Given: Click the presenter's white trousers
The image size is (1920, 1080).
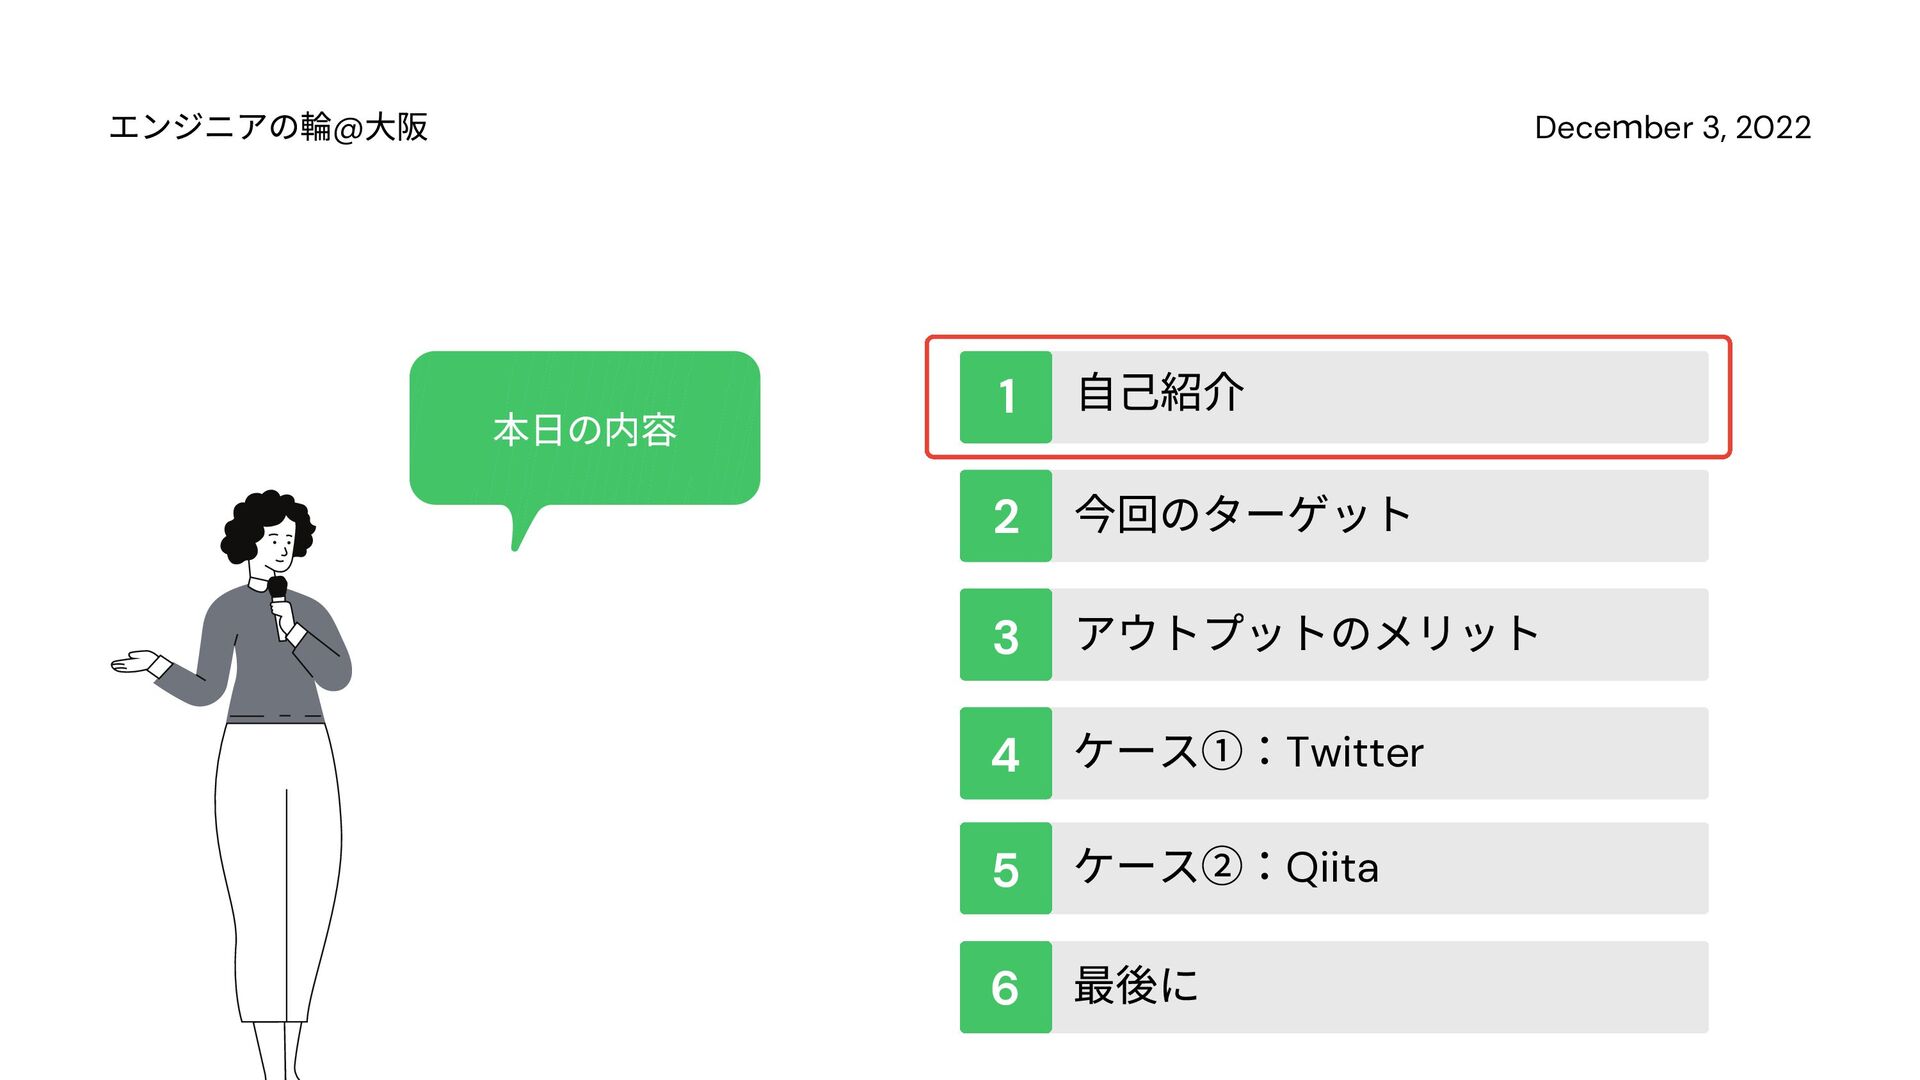Looking at the screenshot, I should point(279,870).
